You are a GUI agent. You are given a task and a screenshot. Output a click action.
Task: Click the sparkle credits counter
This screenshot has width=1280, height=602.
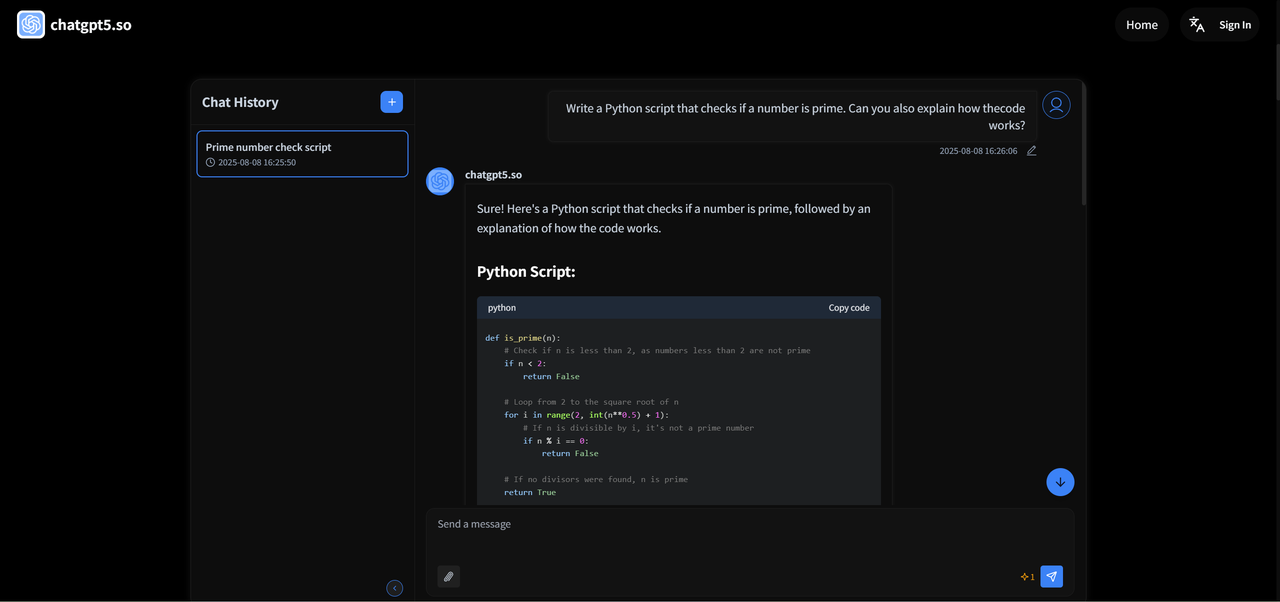1027,577
